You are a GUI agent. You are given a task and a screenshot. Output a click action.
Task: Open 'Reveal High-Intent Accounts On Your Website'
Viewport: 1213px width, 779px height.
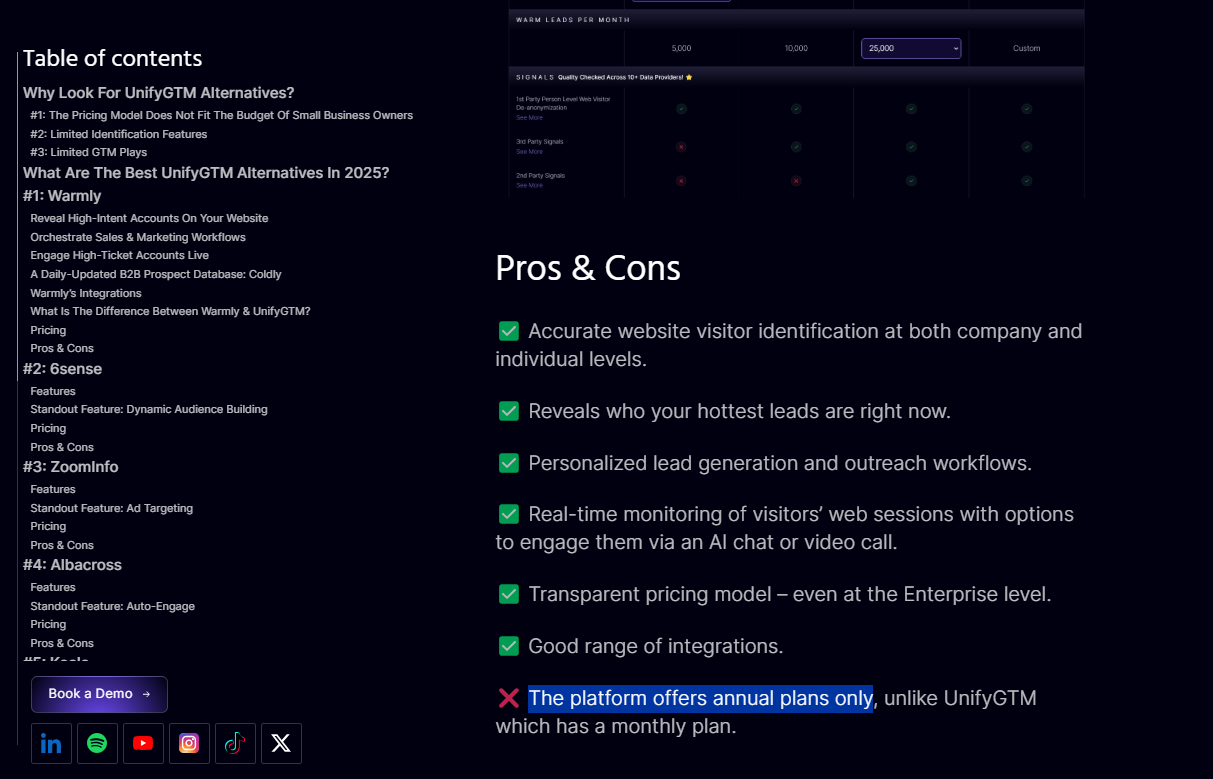pyautogui.click(x=149, y=218)
